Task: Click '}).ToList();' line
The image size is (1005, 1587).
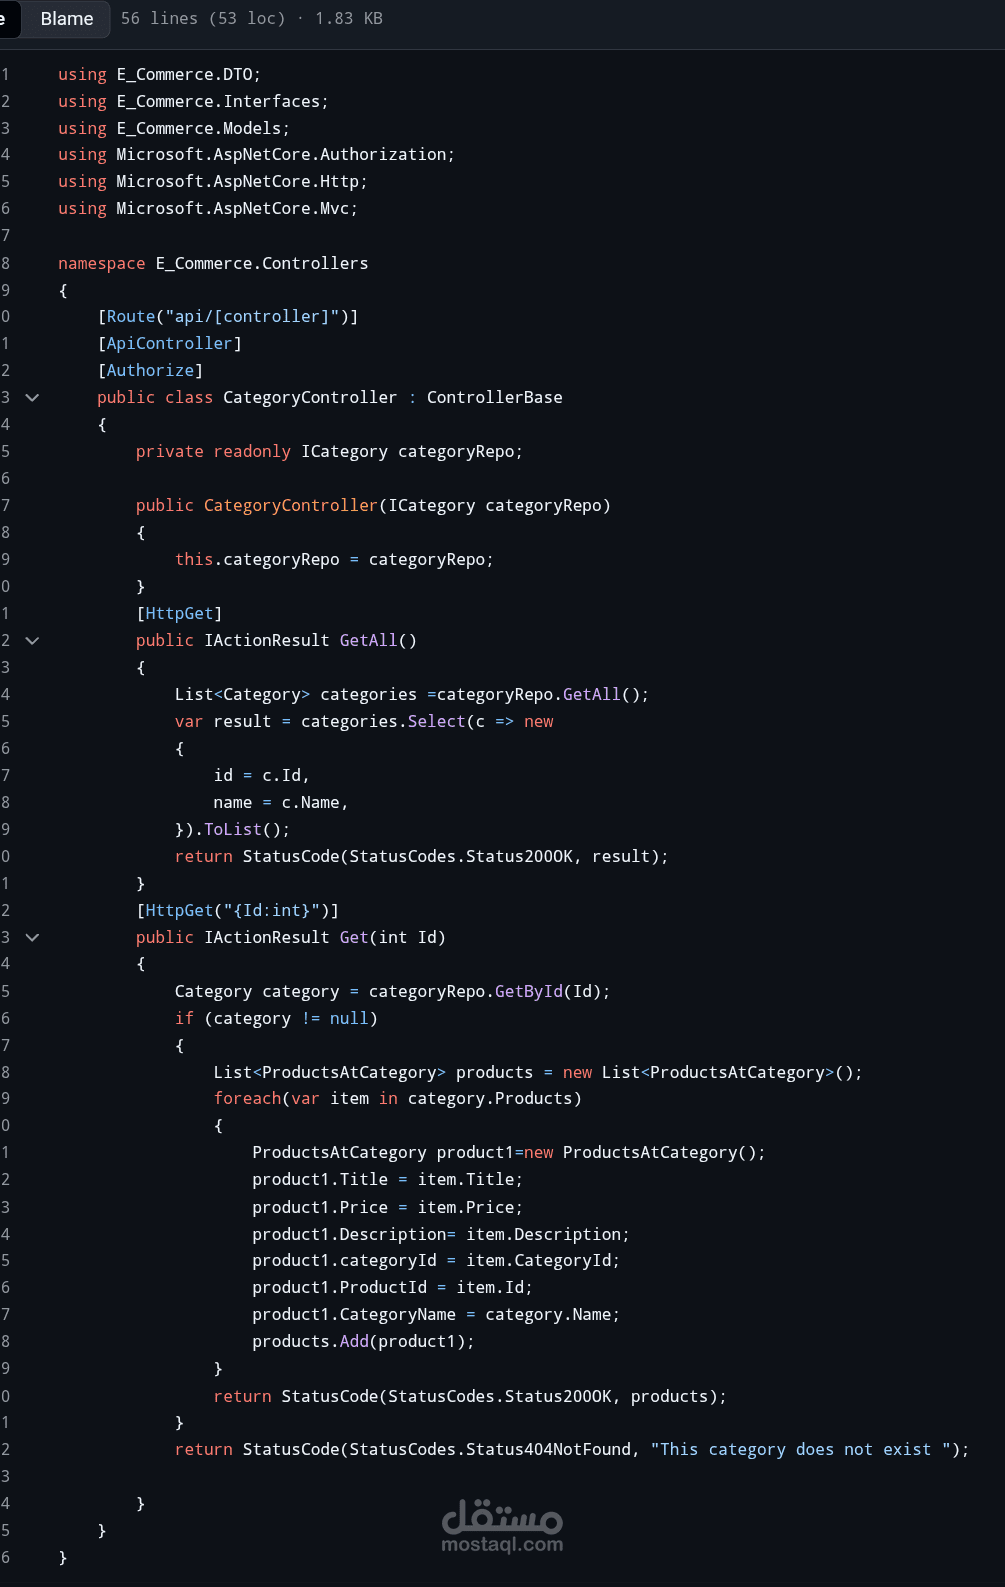Action: [x=232, y=830]
